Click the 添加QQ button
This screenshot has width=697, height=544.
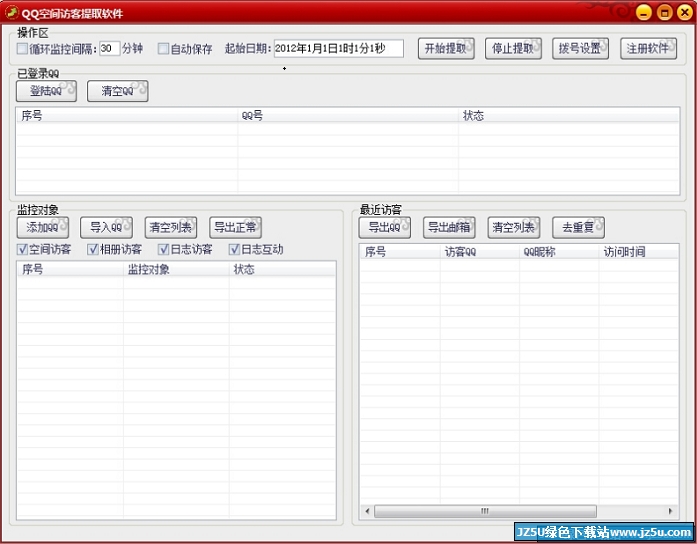coord(43,228)
